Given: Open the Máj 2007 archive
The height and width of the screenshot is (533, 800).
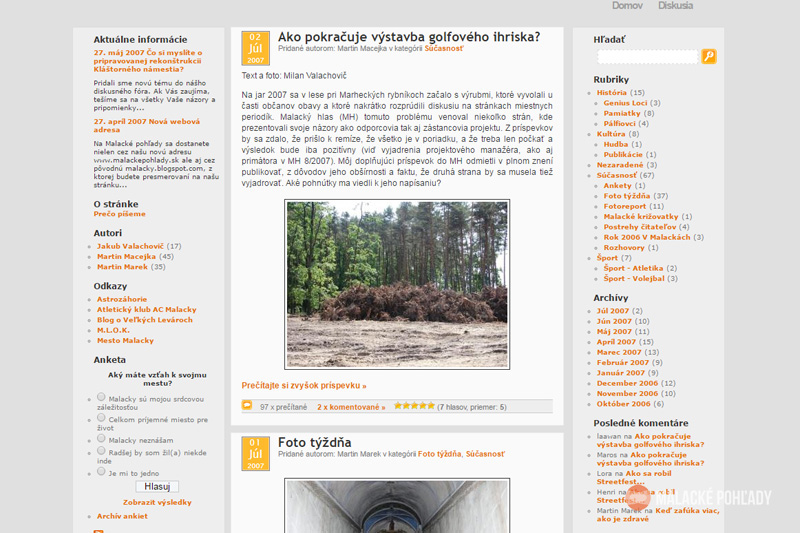Looking at the screenshot, I should click(x=614, y=331).
